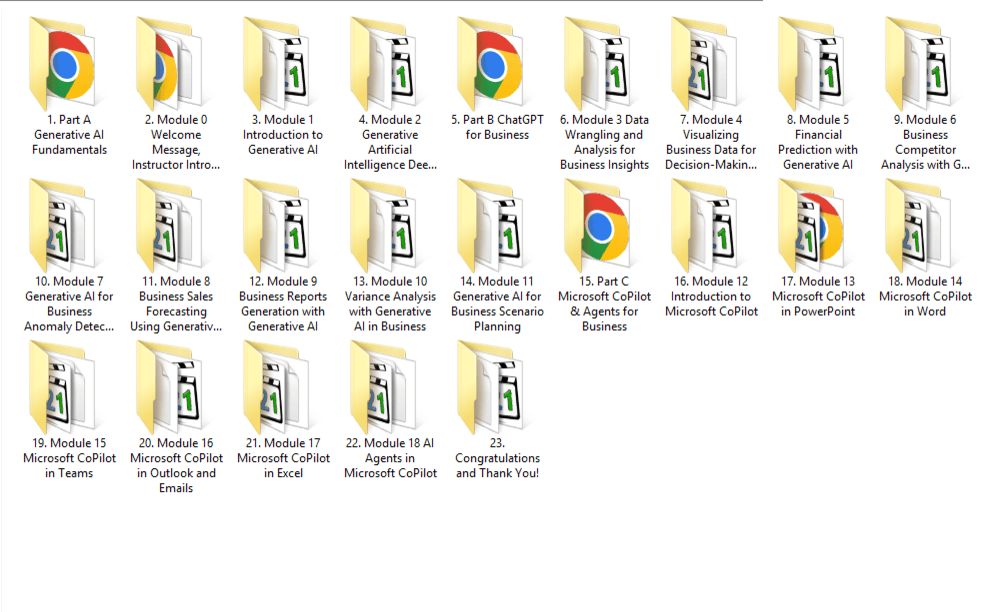Select the "6. Module 3 Data Wrangling" folder icon
The width and height of the screenshot is (987, 612).
[x=598, y=64]
